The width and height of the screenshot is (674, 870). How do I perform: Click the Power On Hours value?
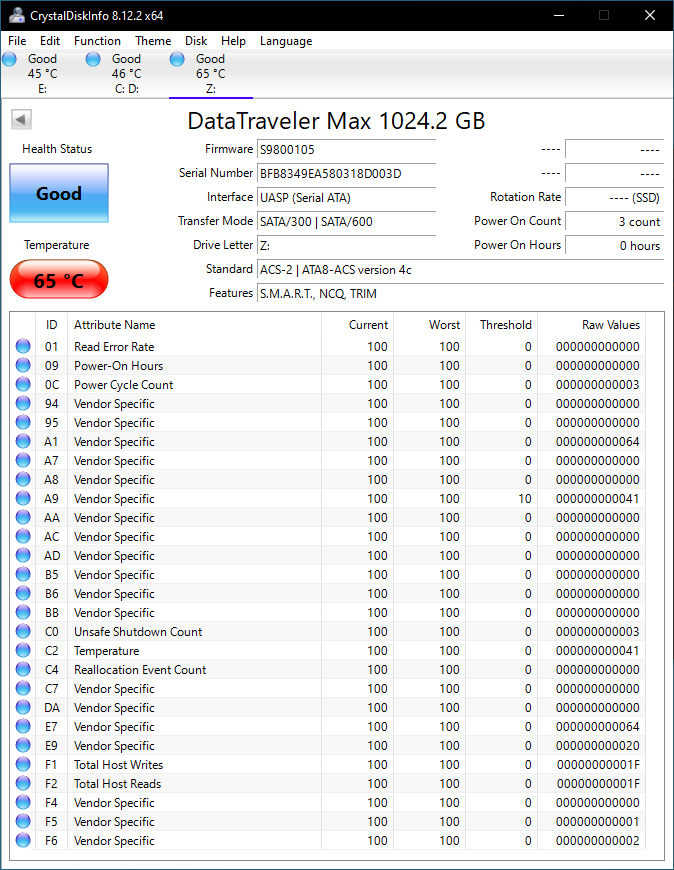[x=615, y=245]
